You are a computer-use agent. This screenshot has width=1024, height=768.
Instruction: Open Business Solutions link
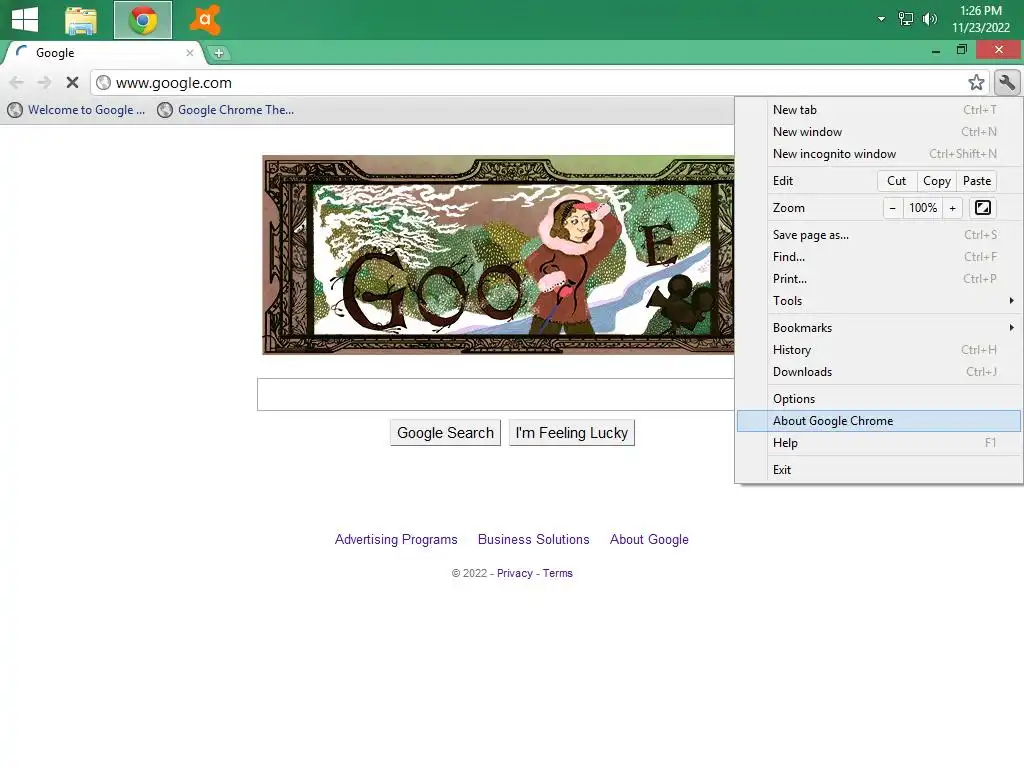pos(534,539)
